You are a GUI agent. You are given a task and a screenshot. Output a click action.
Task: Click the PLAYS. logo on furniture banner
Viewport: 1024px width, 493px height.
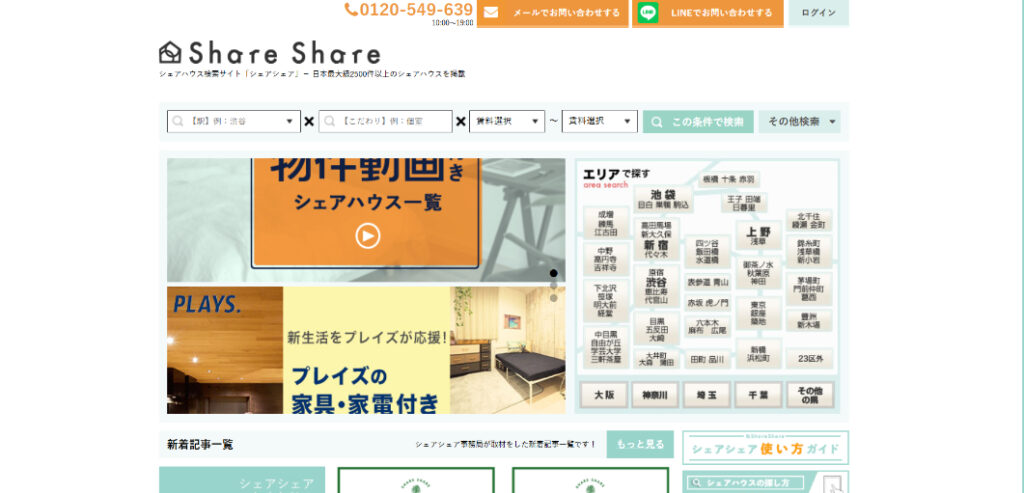[206, 304]
